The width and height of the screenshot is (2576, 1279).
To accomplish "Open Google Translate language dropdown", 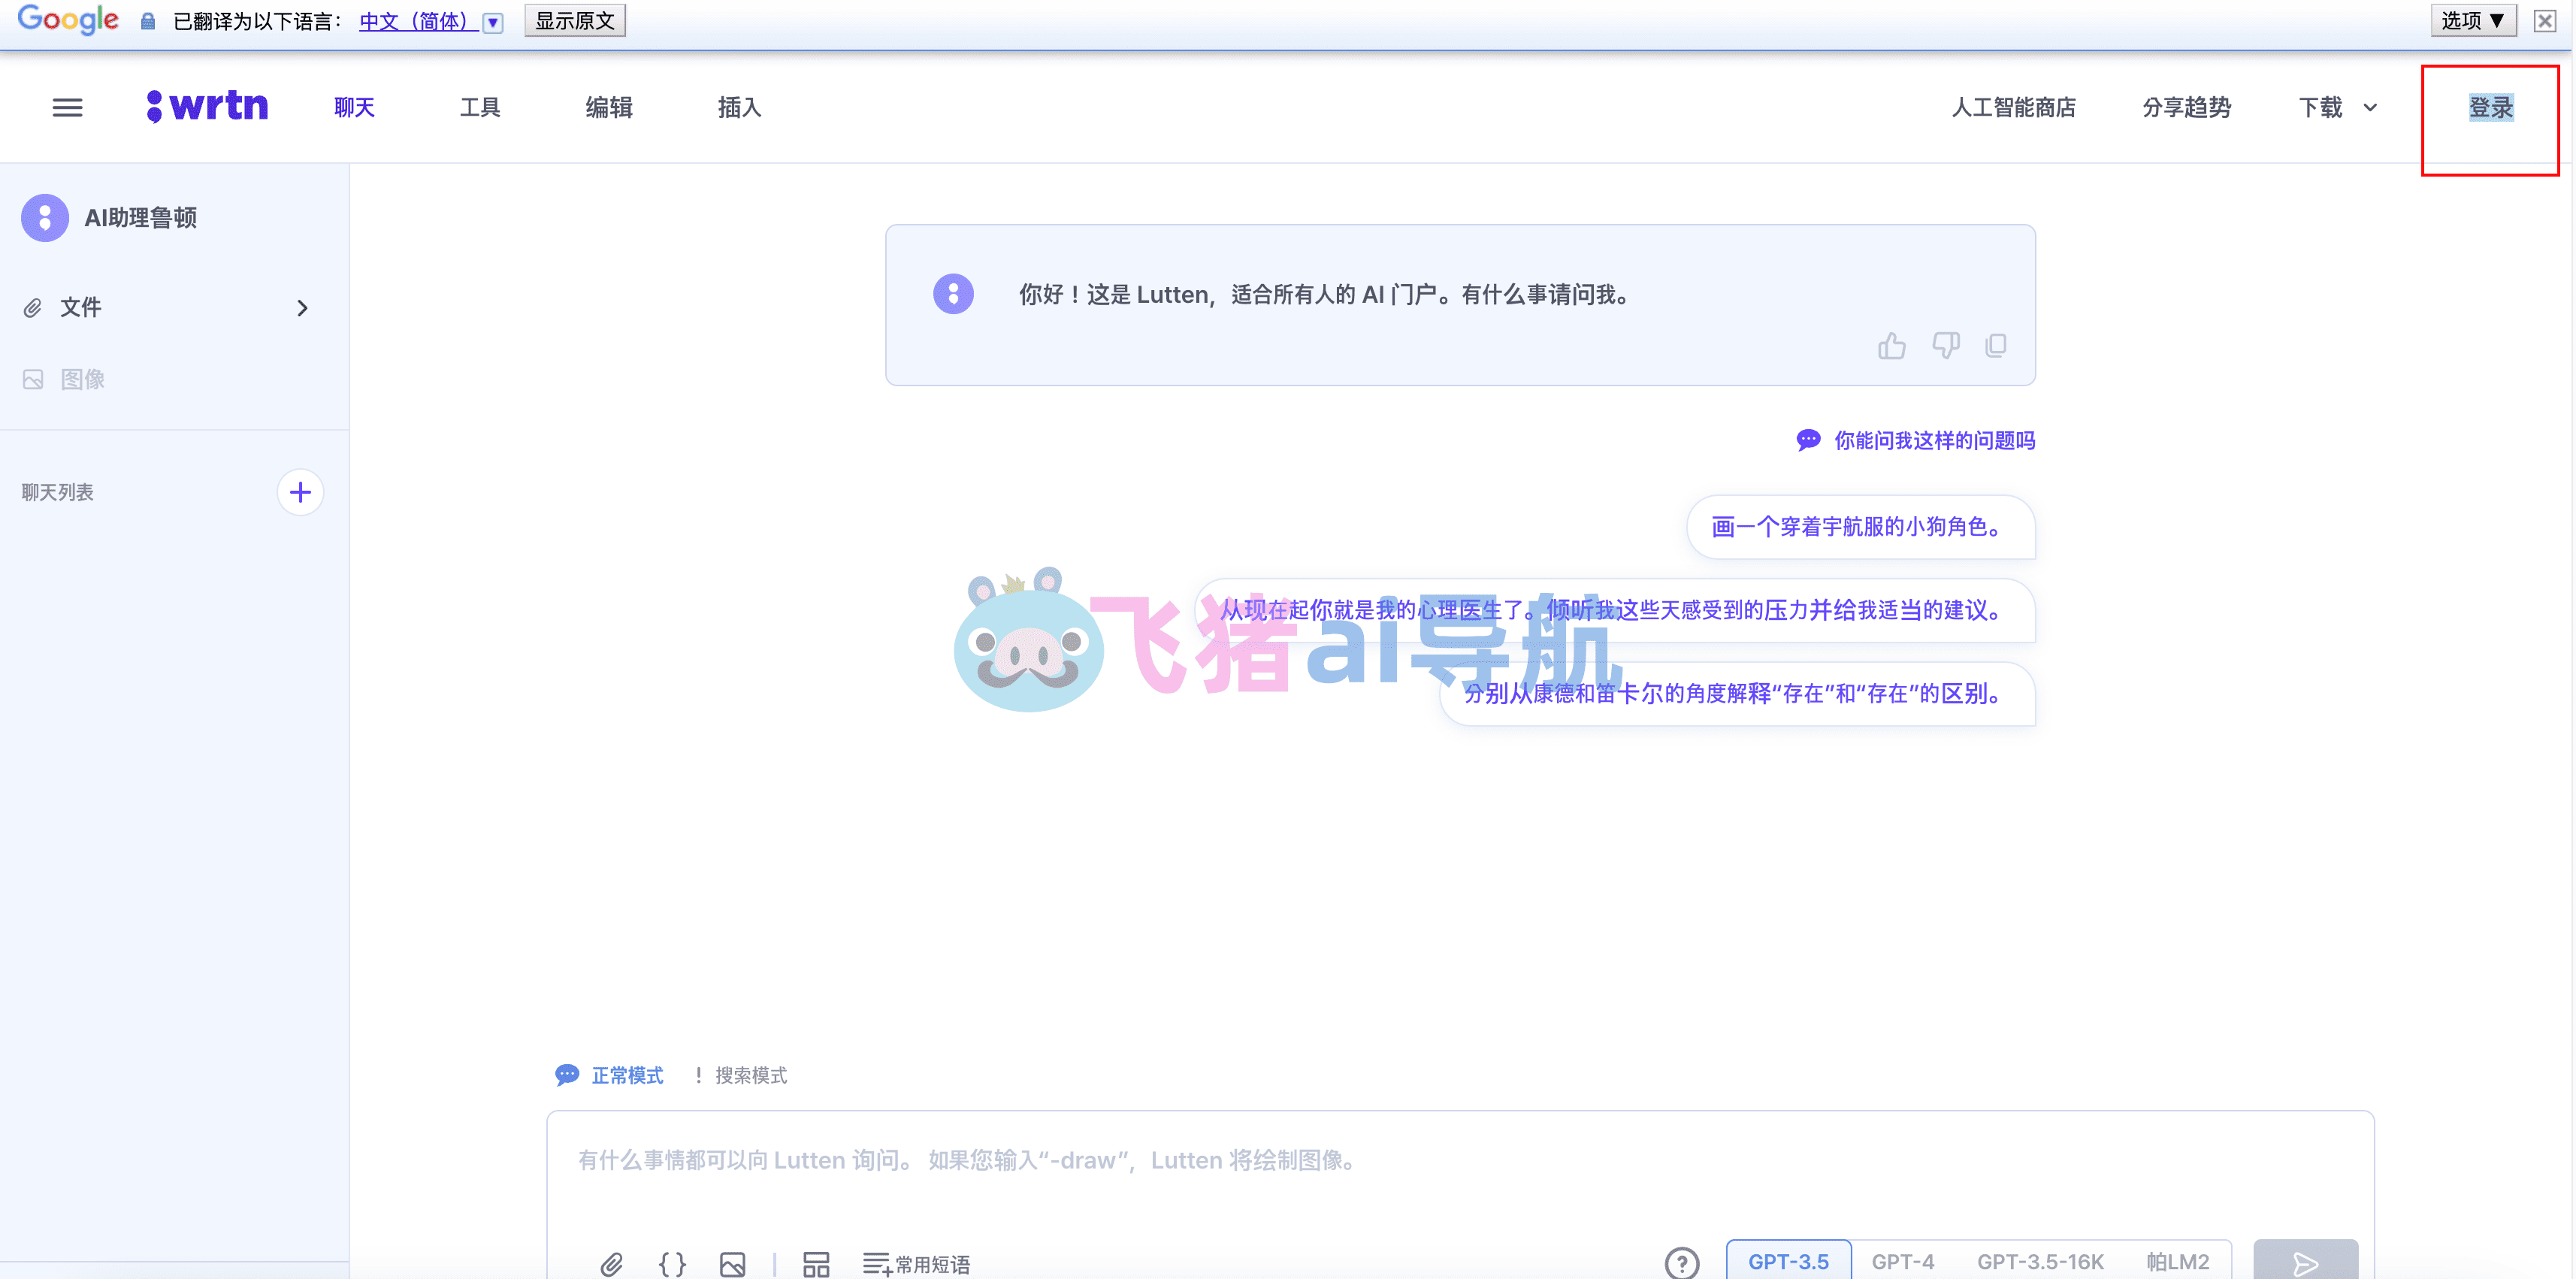I will pos(493,22).
